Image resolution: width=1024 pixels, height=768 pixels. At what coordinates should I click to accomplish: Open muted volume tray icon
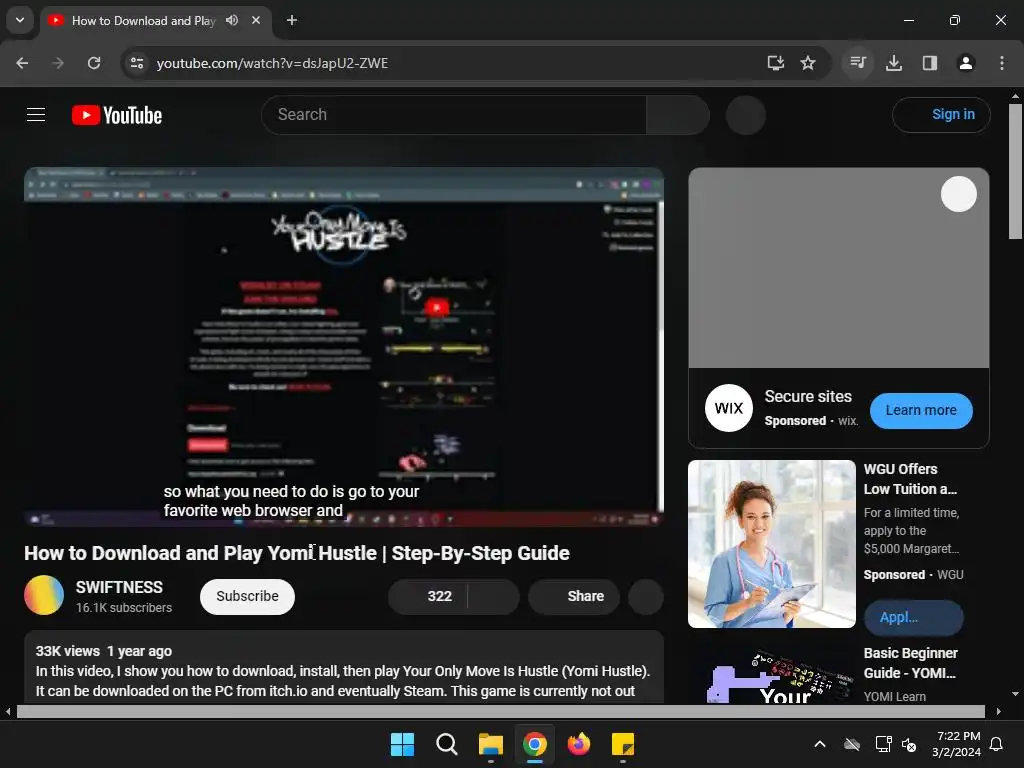909,744
